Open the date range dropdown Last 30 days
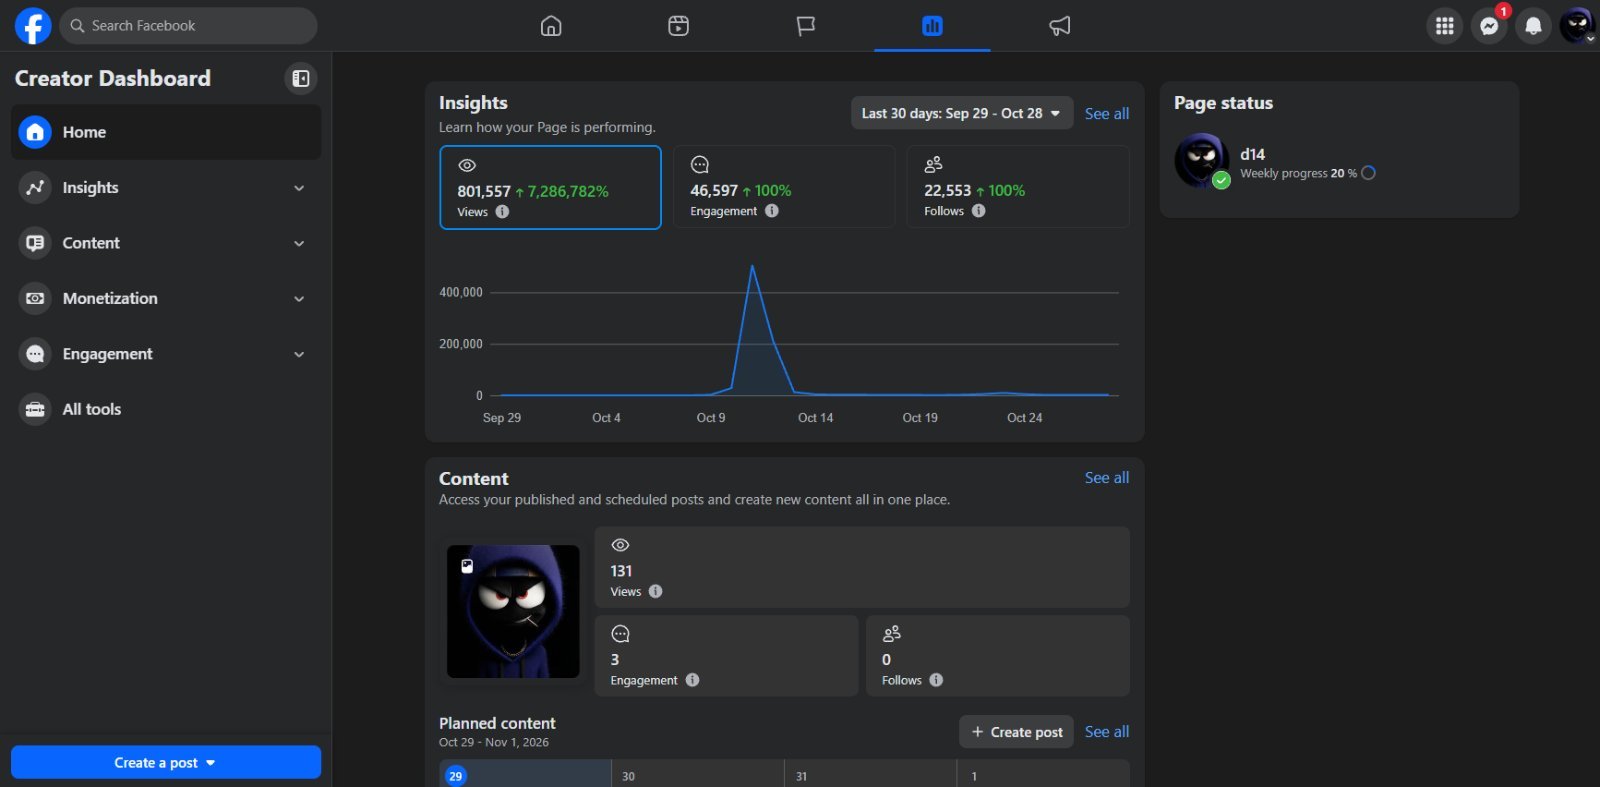Image resolution: width=1600 pixels, height=787 pixels. click(962, 113)
